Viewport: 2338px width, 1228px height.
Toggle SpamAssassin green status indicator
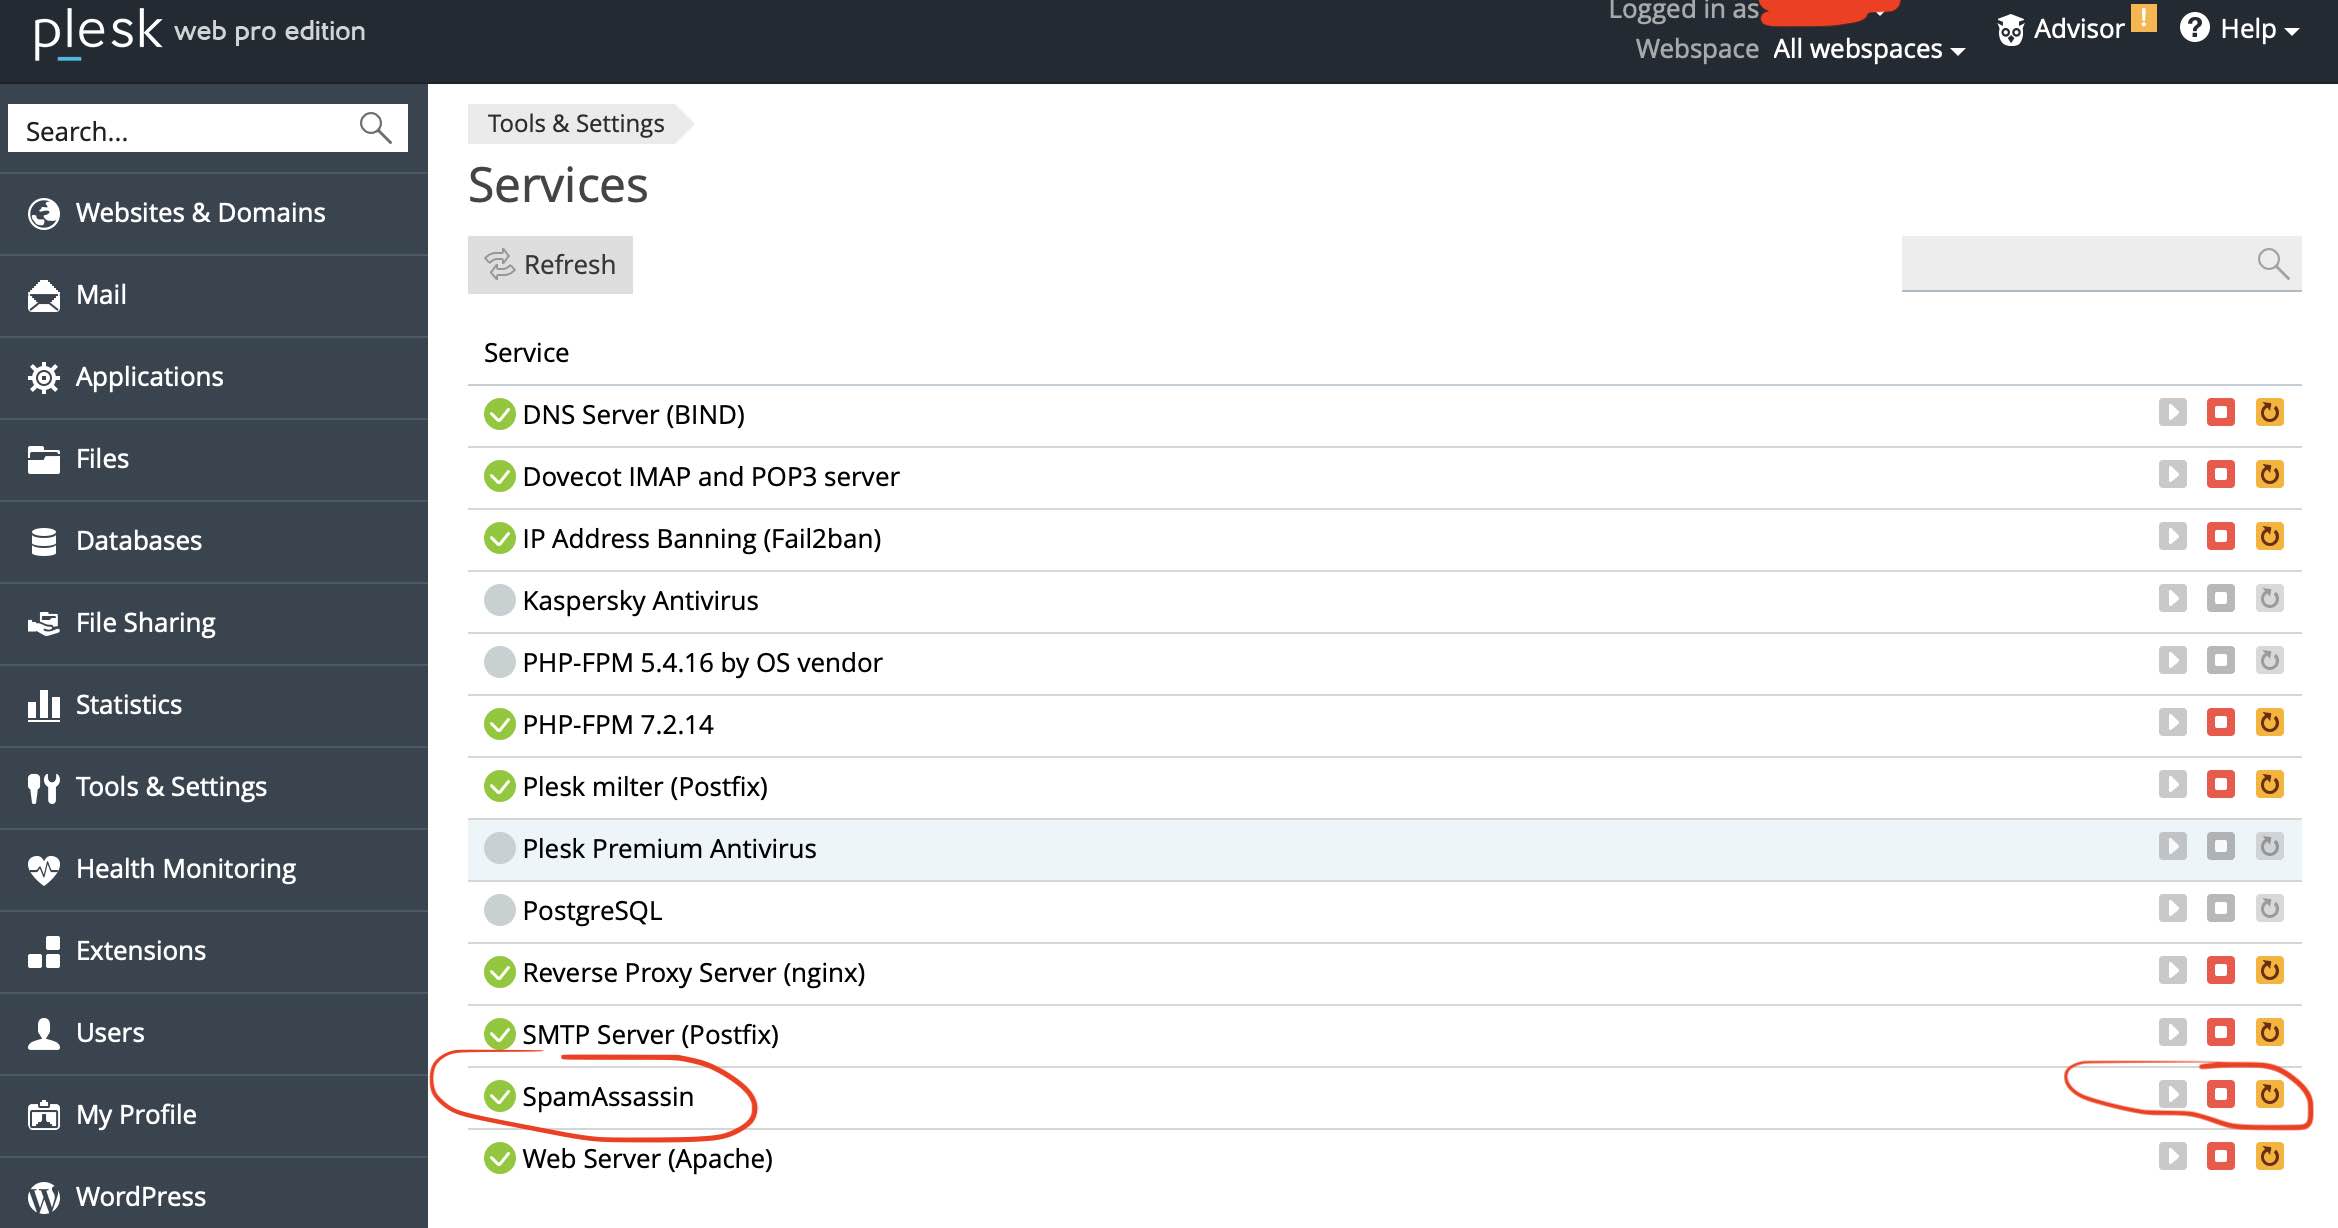[499, 1095]
